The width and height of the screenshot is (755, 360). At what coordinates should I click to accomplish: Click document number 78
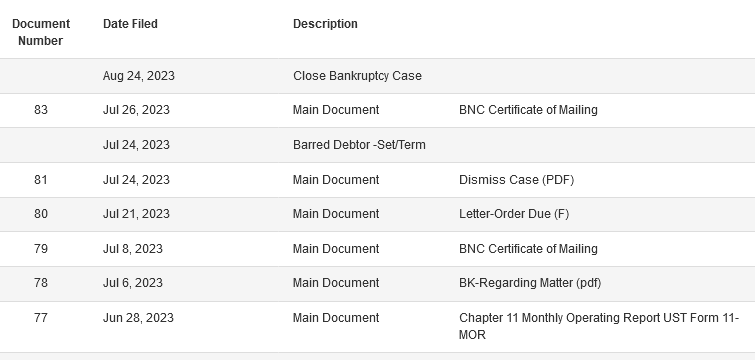pos(41,283)
